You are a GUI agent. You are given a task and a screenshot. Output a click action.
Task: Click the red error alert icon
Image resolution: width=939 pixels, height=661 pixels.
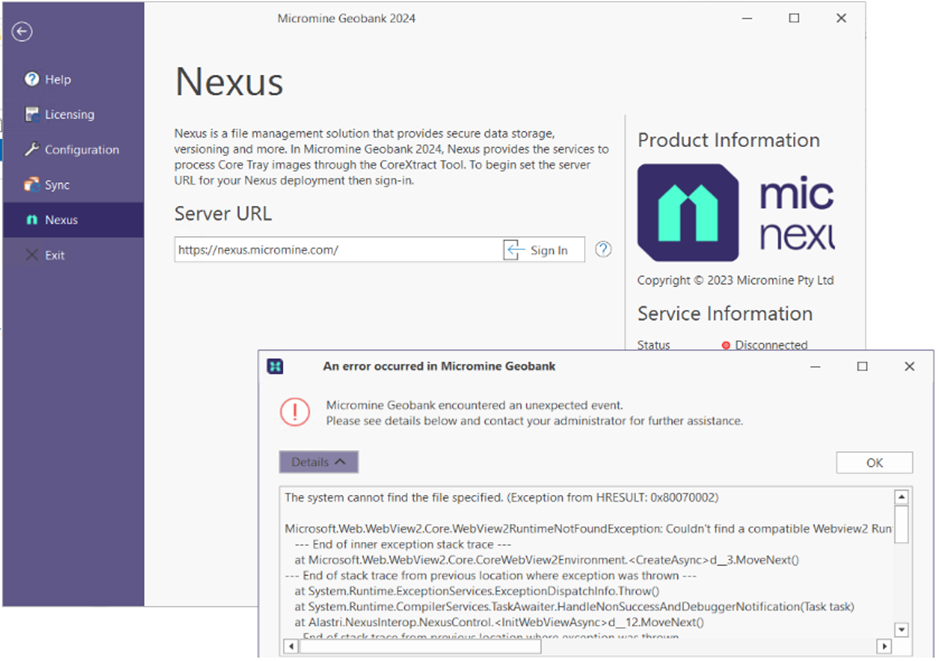295,412
